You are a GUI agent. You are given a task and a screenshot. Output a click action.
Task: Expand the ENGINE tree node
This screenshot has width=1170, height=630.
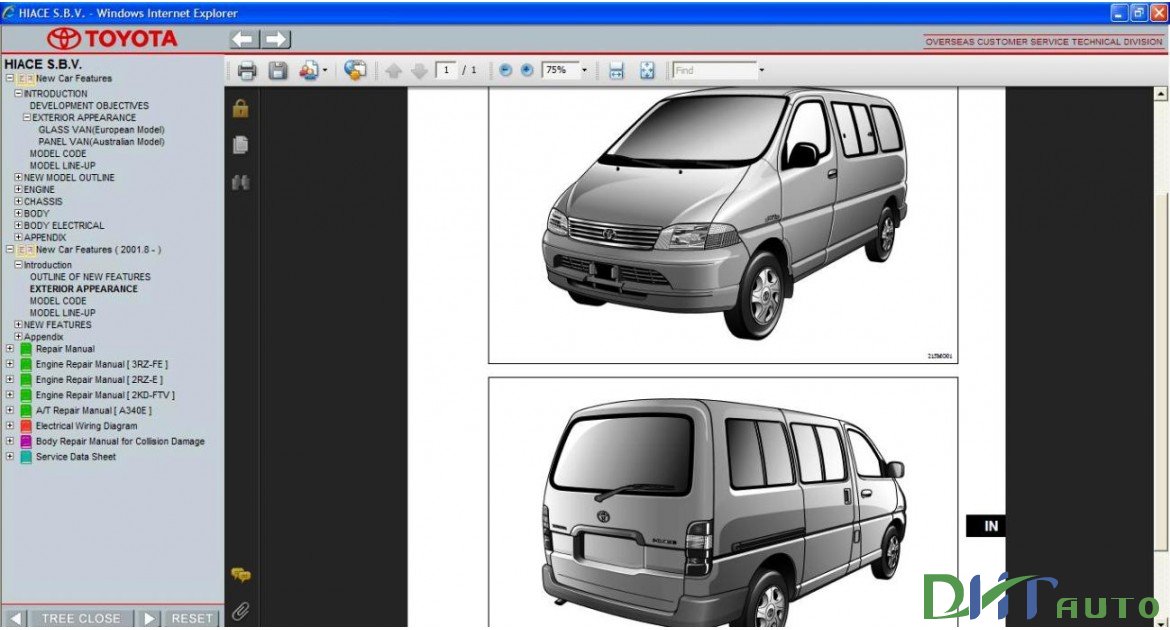17,189
